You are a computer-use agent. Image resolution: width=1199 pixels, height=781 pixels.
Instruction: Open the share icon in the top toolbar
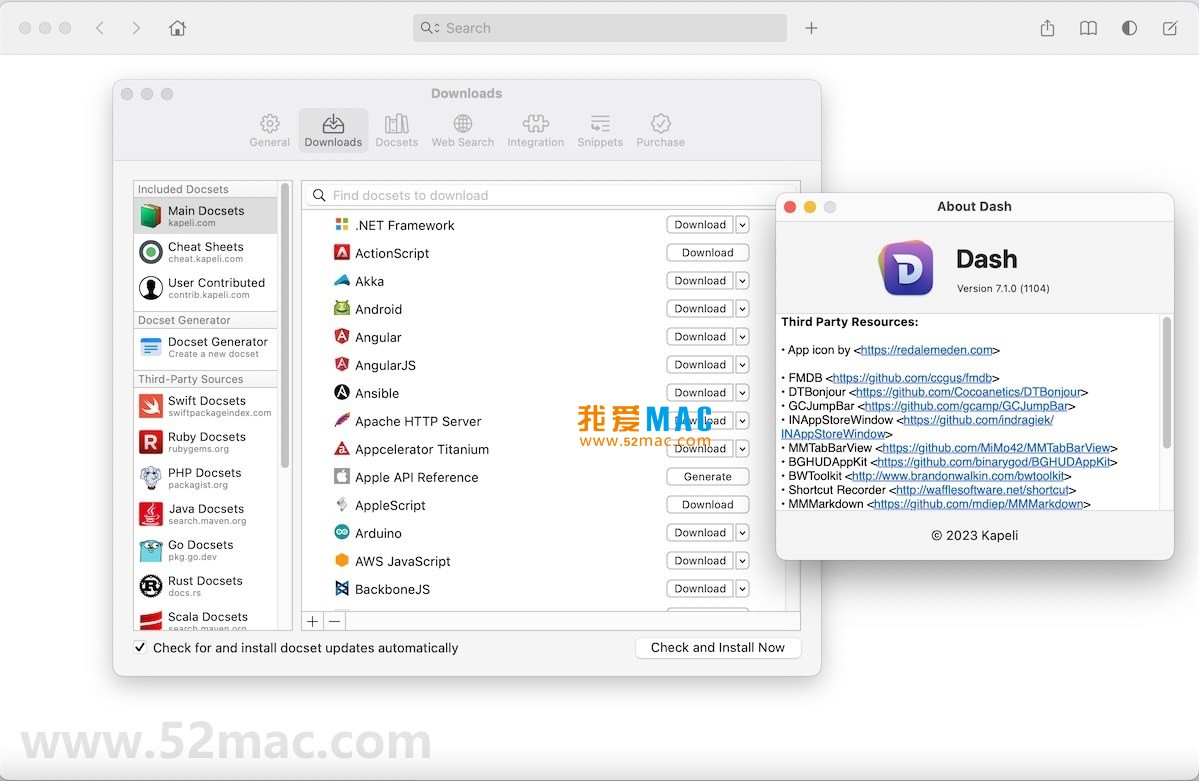[1048, 28]
